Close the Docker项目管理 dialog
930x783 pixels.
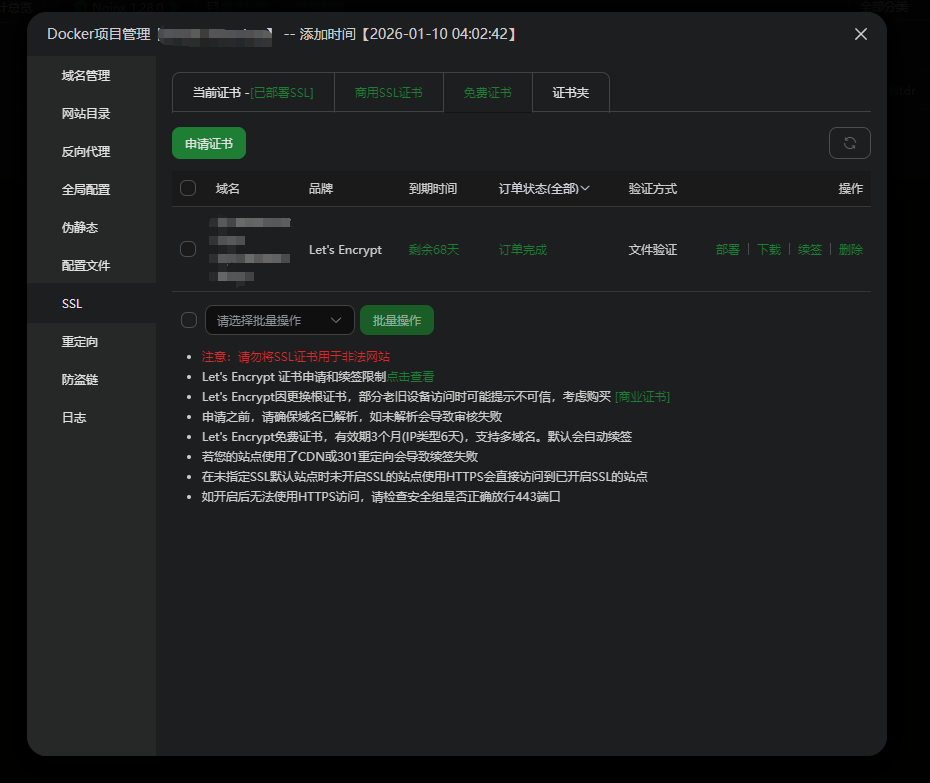(x=860, y=34)
